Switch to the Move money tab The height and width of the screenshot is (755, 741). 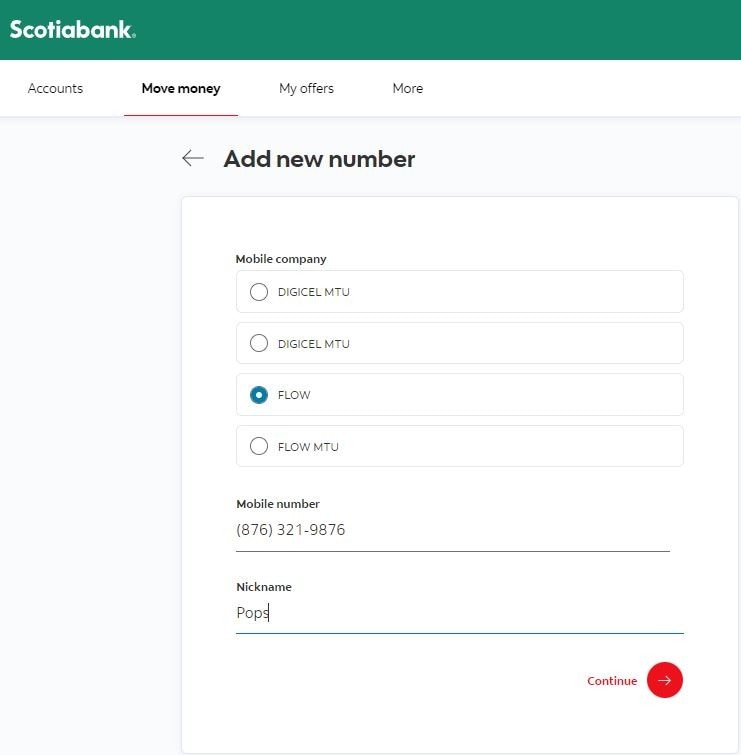(x=181, y=89)
